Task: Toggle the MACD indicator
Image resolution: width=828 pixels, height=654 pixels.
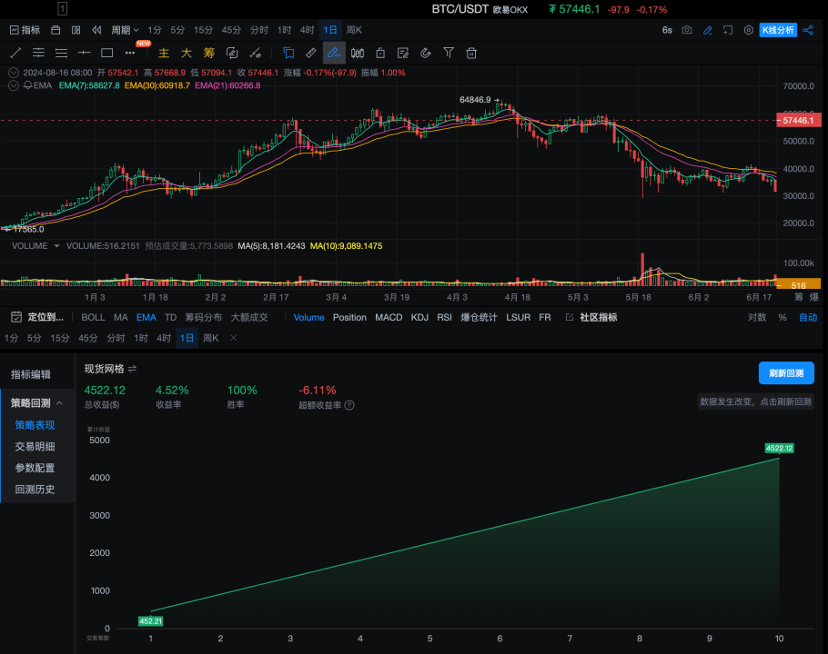Action: pos(388,317)
